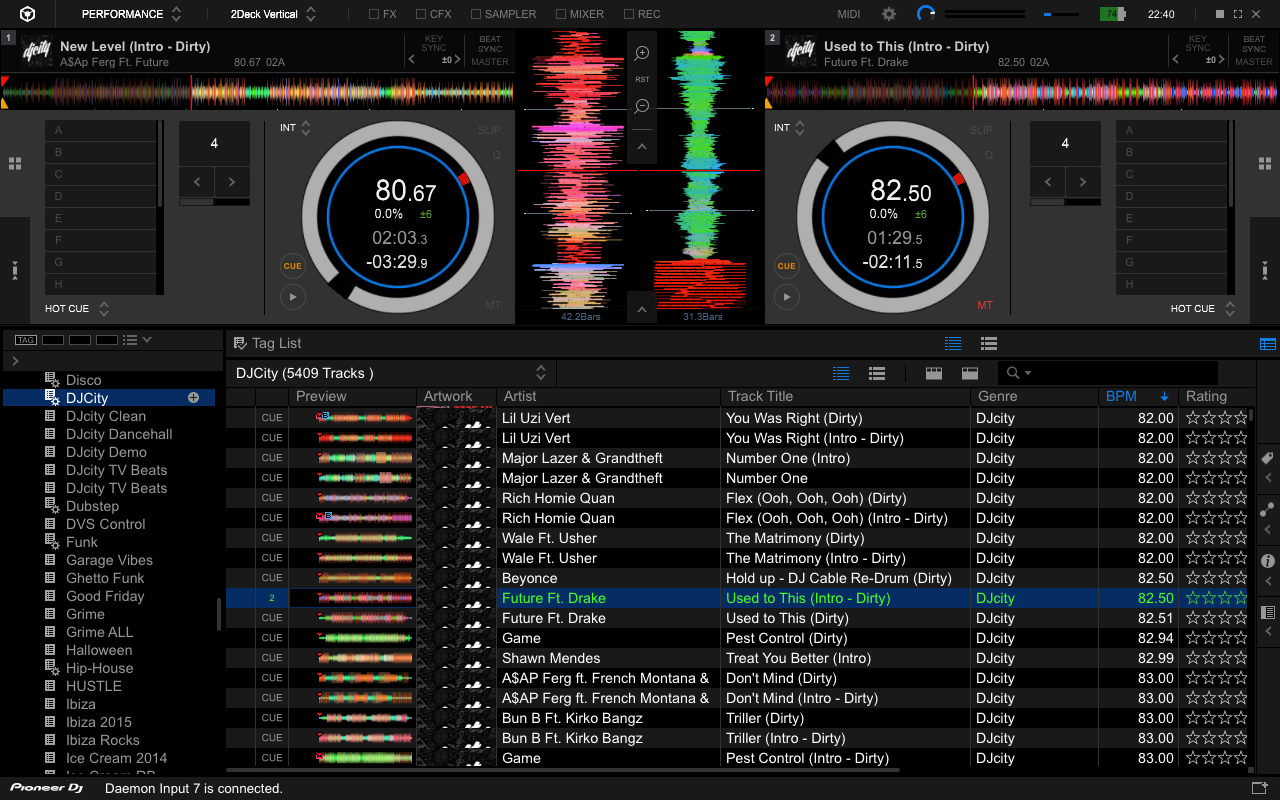Change deck 1 INT mode dropdown
Viewport: 1280px width, 800px height.
(x=295, y=128)
